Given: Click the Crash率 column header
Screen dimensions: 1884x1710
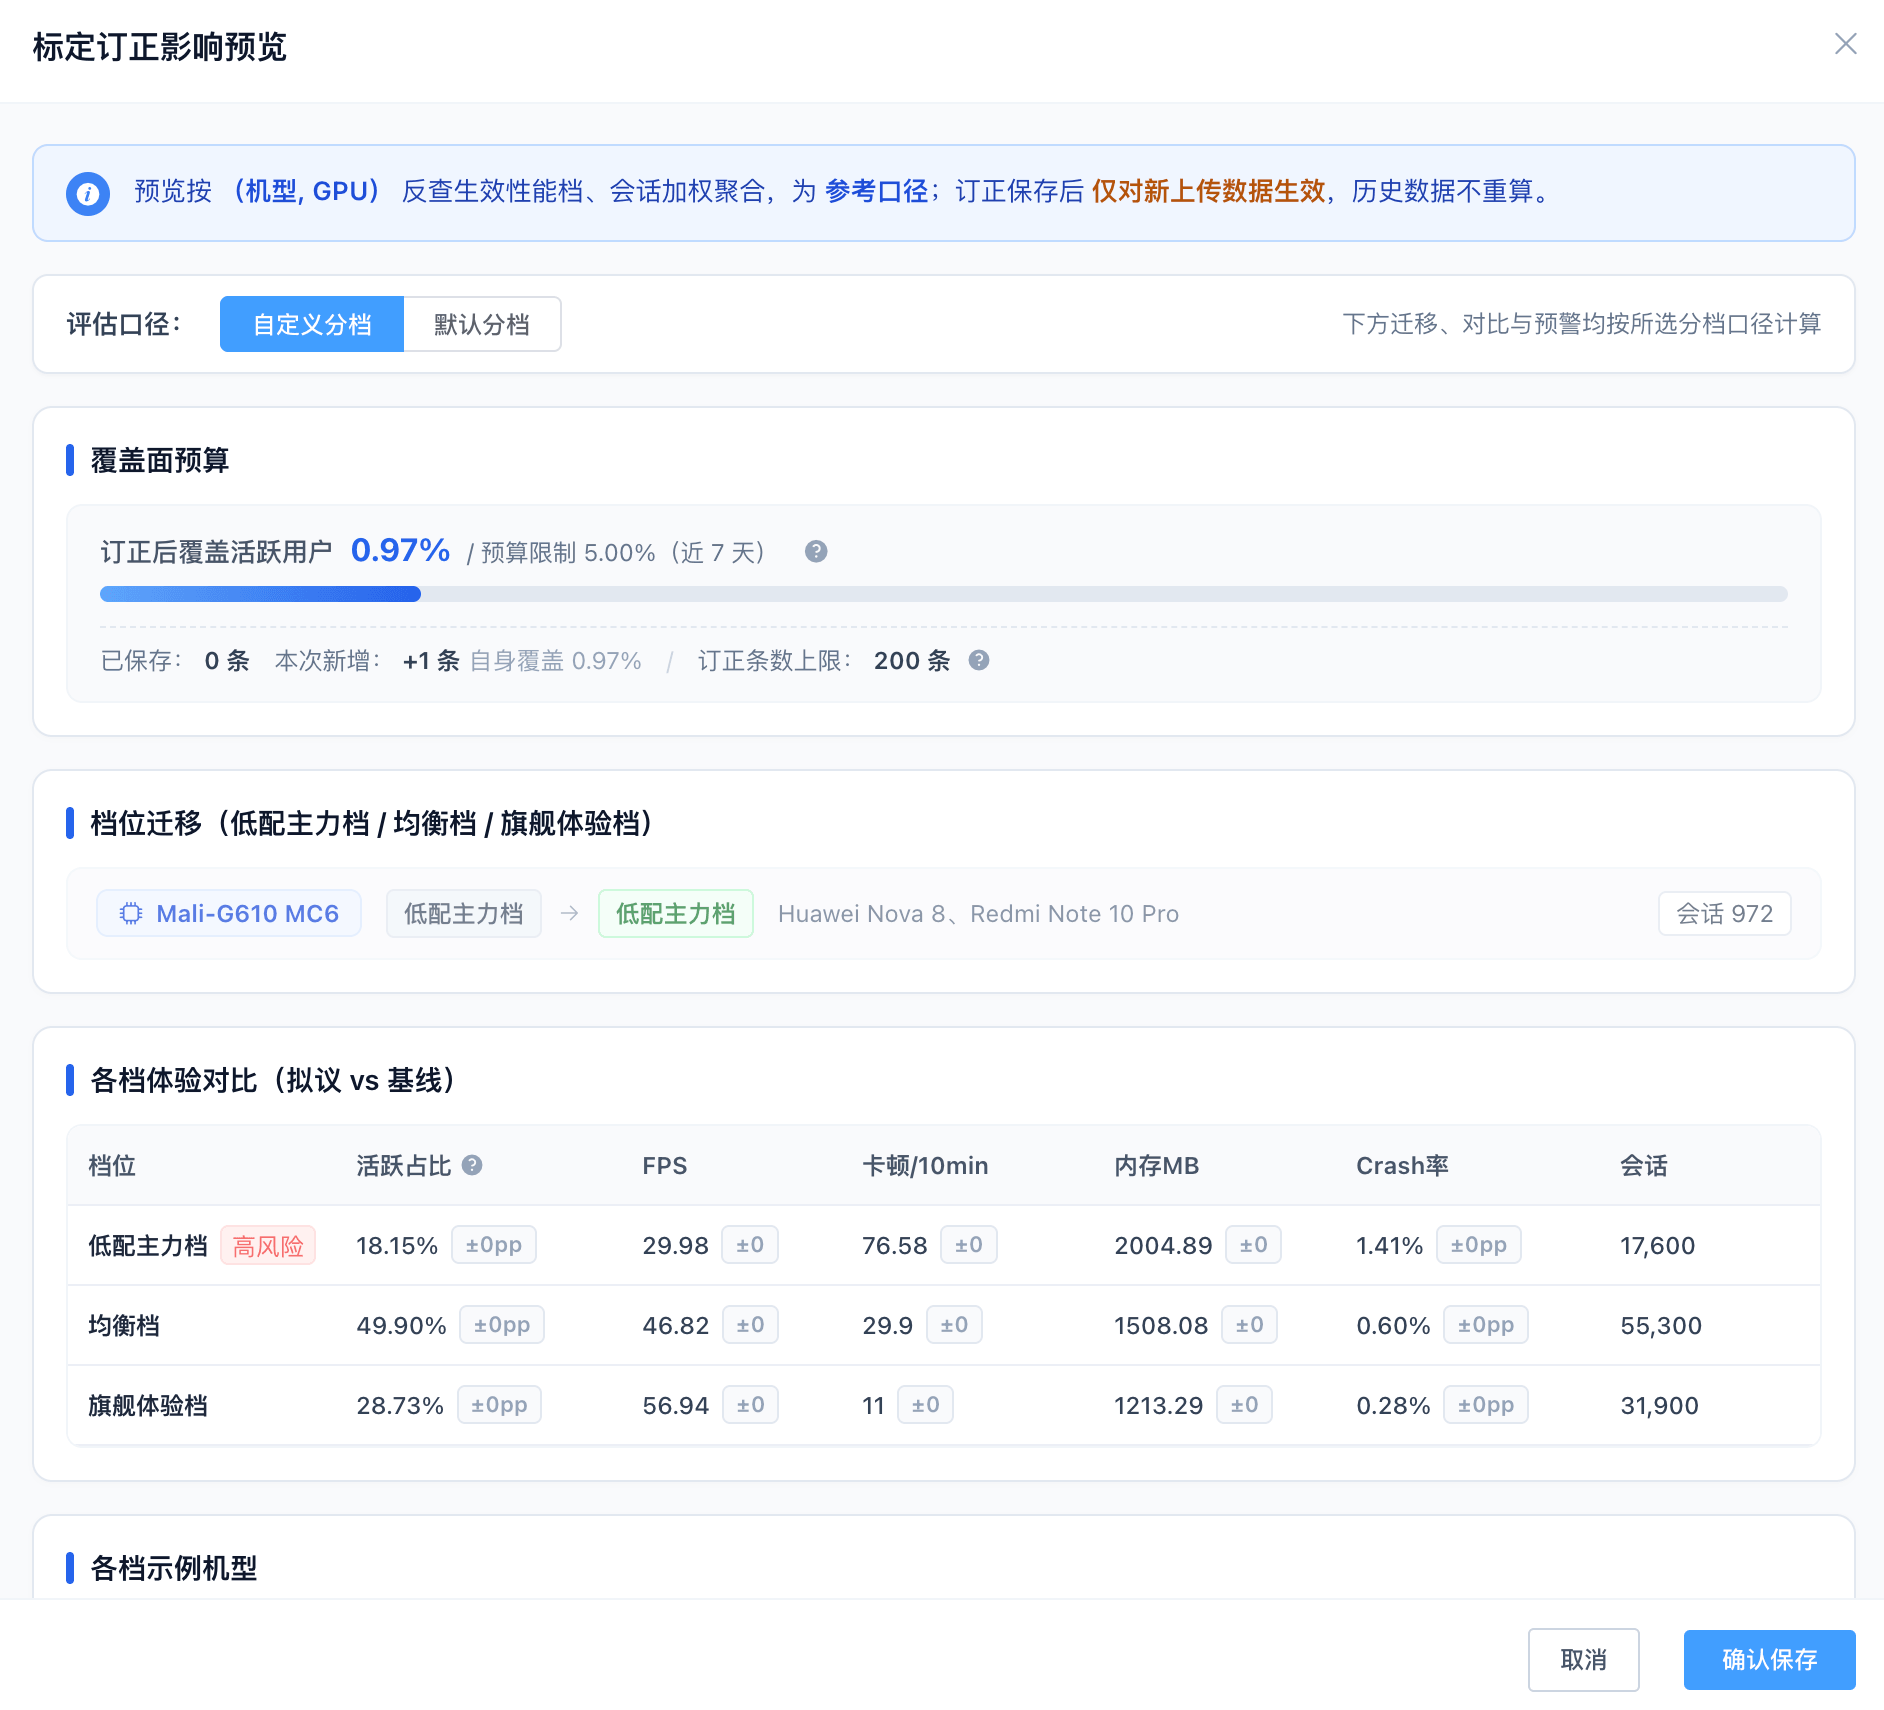Looking at the screenshot, I should point(1402,1166).
